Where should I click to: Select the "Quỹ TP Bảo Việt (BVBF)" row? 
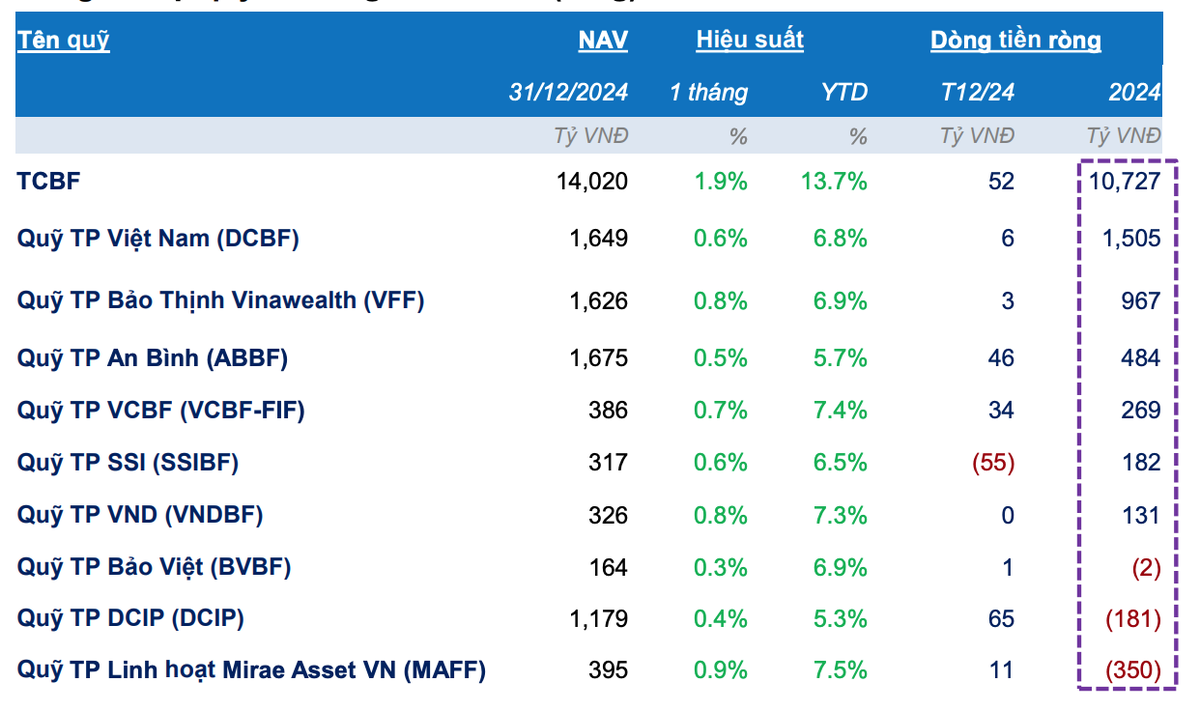pyautogui.click(x=154, y=568)
